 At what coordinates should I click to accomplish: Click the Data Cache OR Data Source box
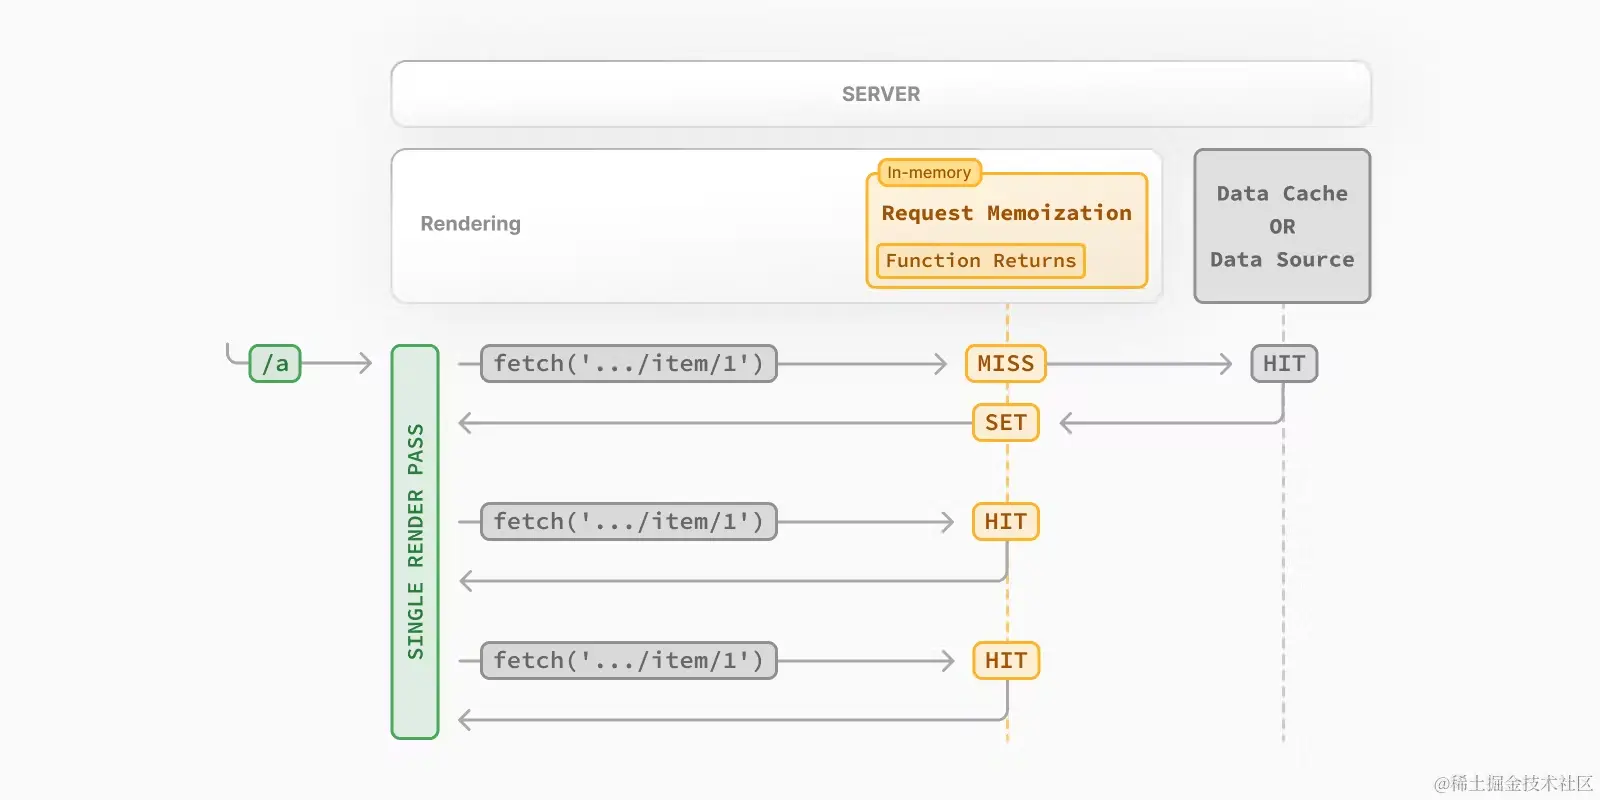point(1282,226)
